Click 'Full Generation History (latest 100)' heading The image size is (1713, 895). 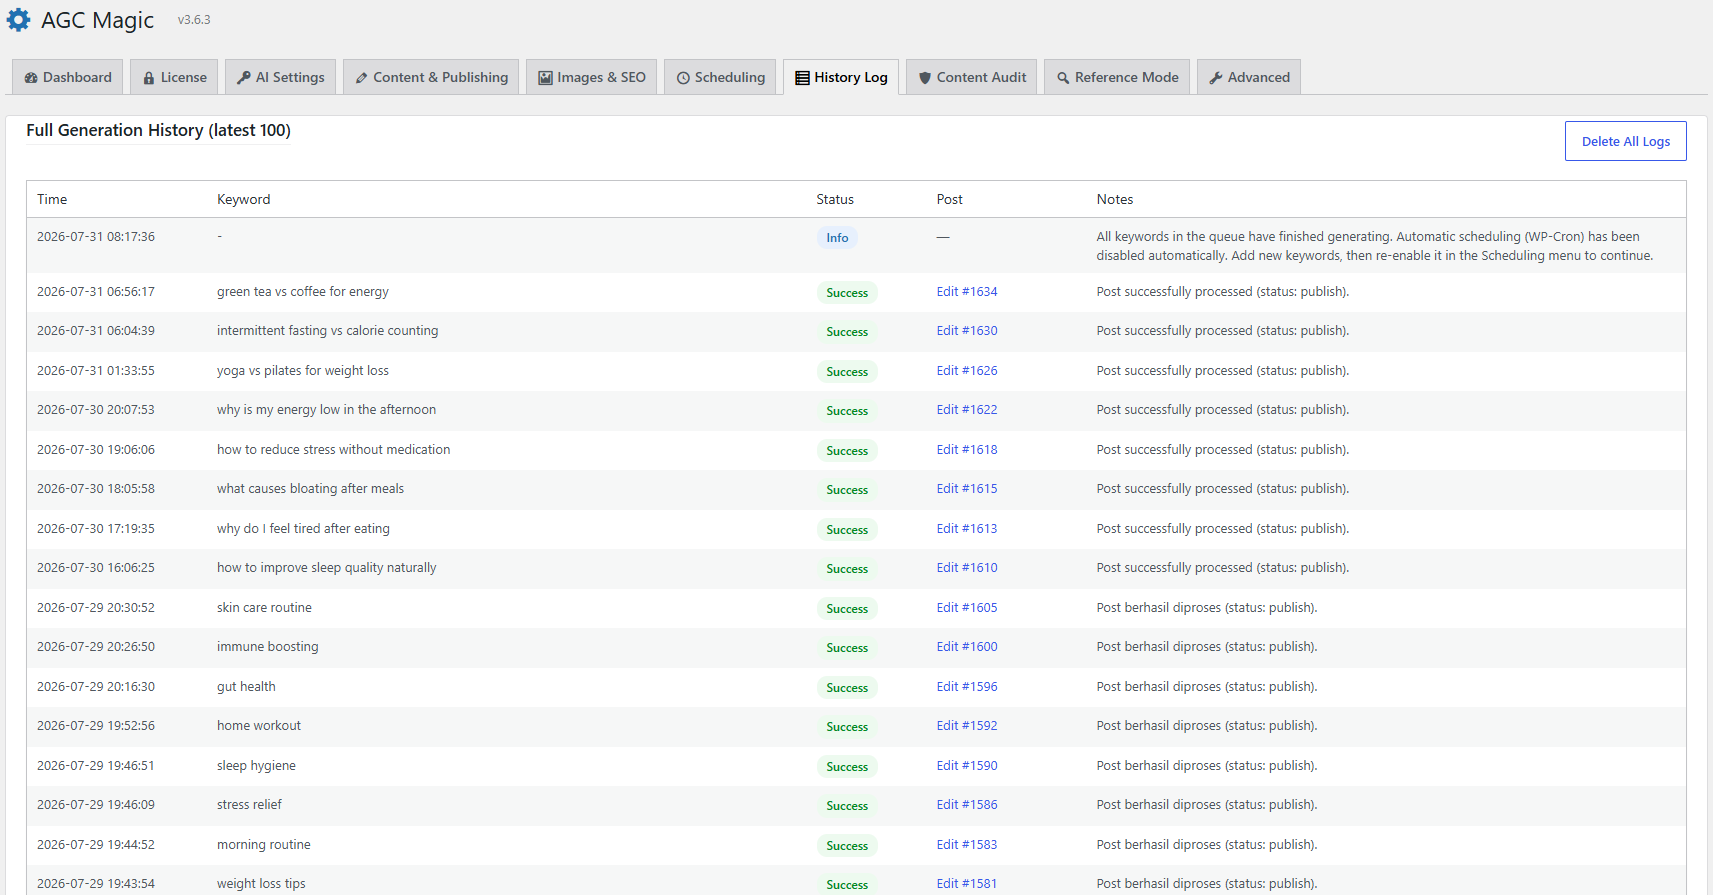[158, 130]
